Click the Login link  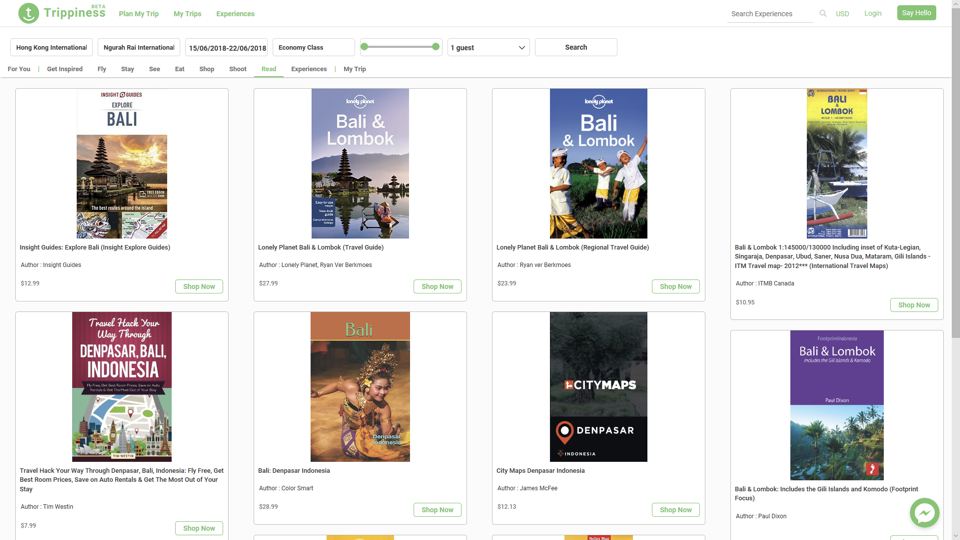point(872,13)
